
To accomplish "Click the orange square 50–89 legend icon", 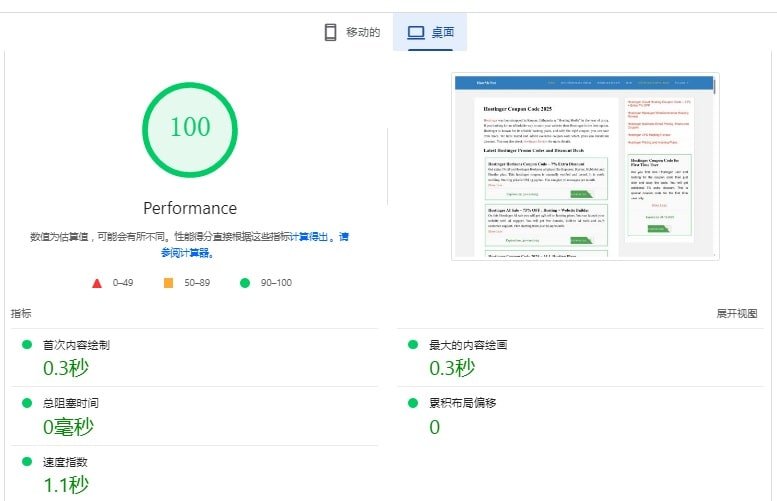I will [x=168, y=283].
